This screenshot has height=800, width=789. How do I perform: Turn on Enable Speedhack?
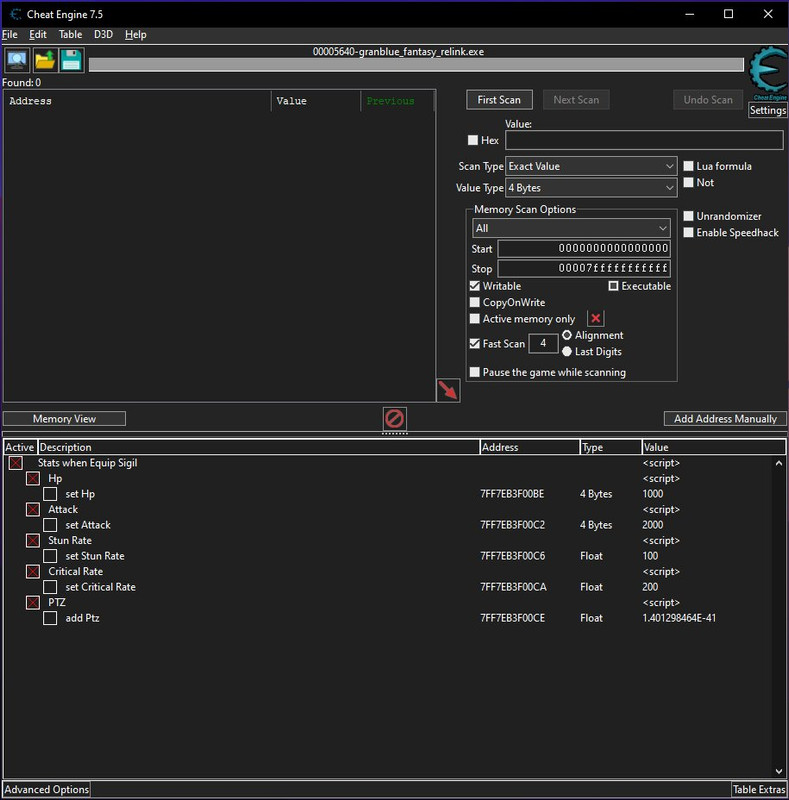[x=688, y=232]
